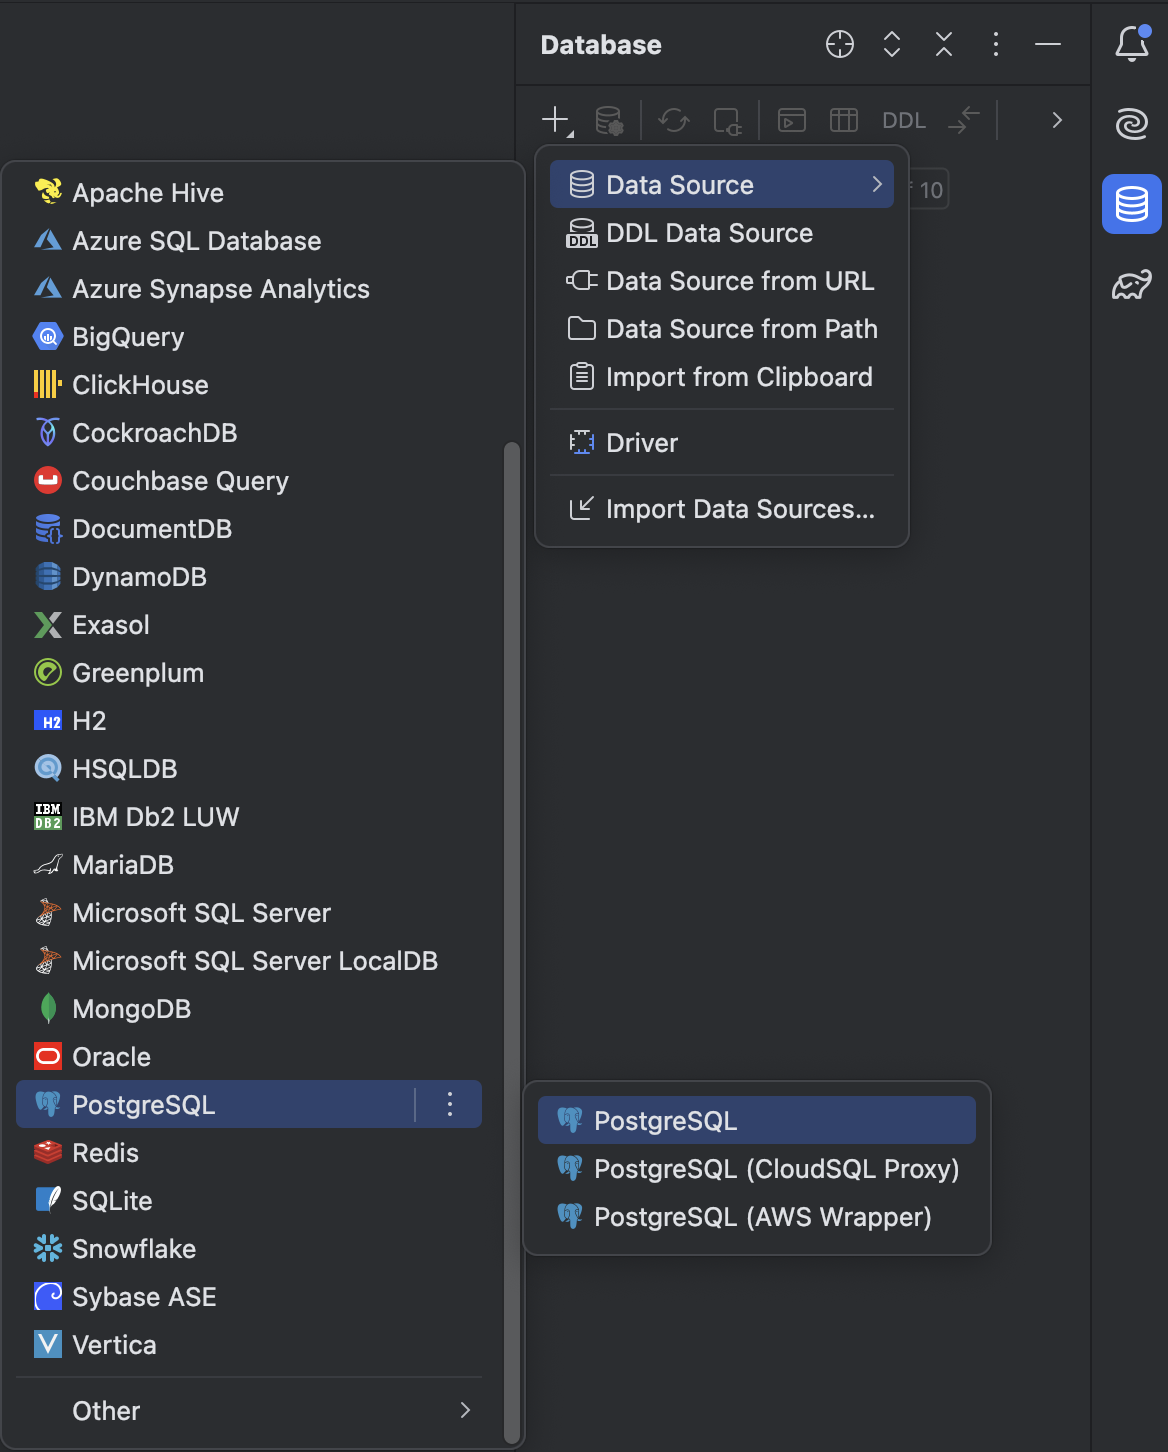Choose Data Source from URL
Screen dimensions: 1168x1452
pyautogui.click(x=722, y=281)
